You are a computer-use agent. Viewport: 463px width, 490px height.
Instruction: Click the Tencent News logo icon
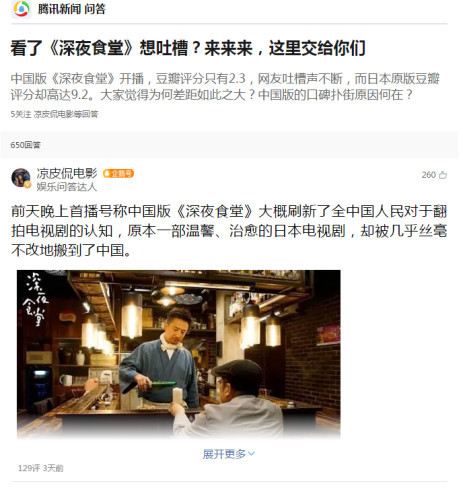[x=21, y=9]
